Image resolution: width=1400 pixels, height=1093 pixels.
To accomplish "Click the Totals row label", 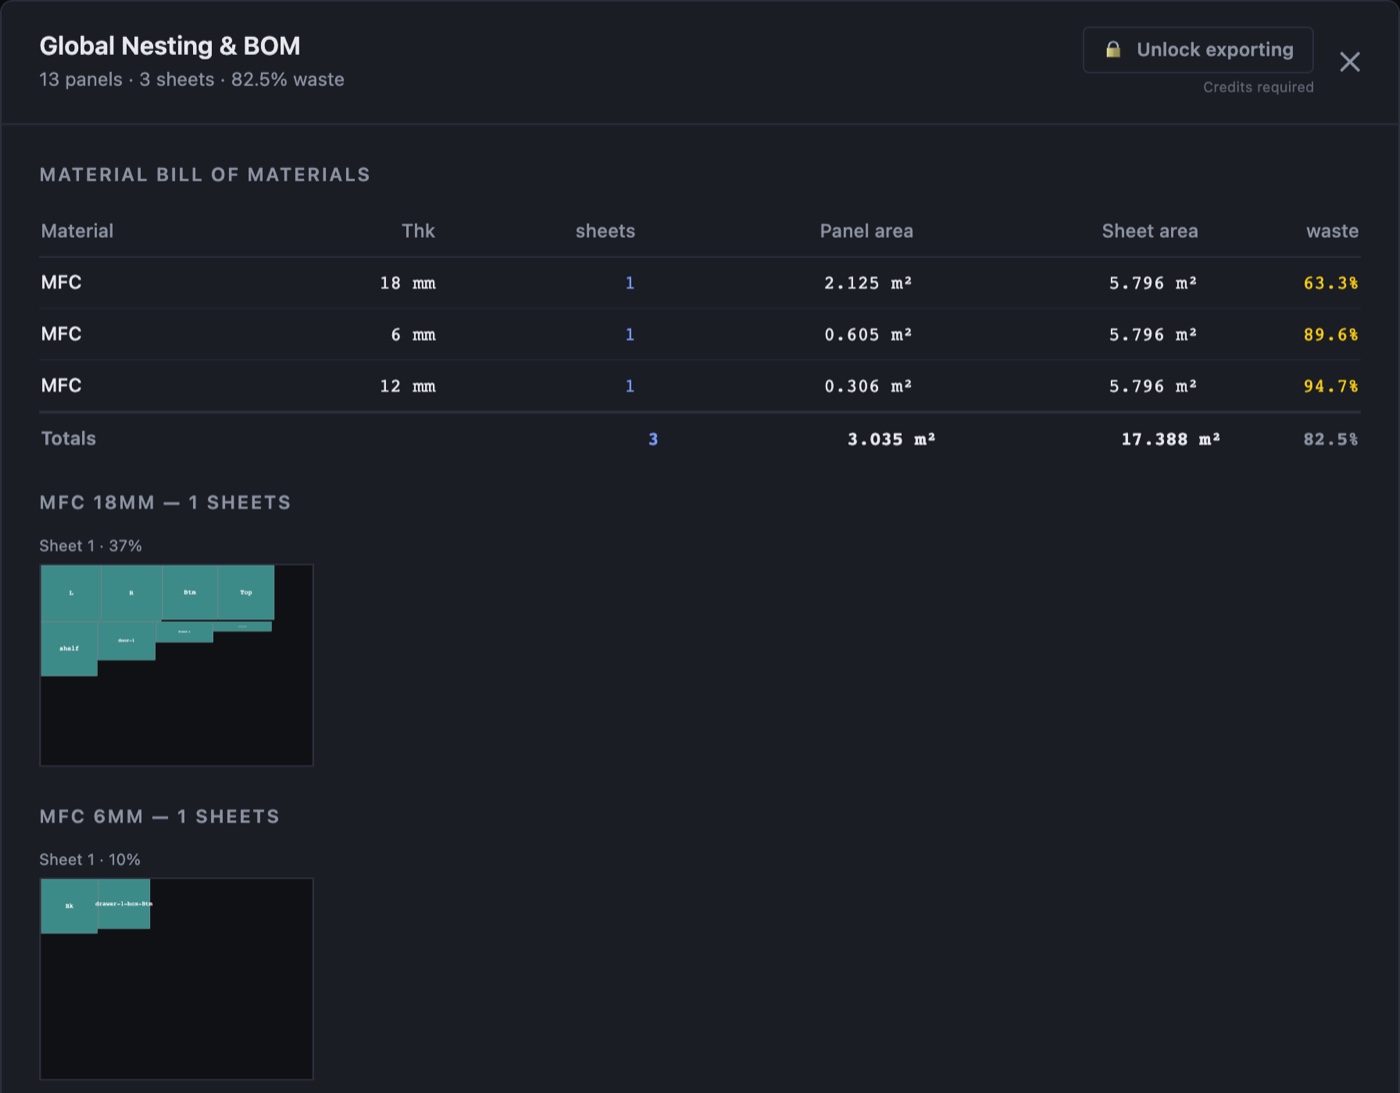I will point(68,438).
